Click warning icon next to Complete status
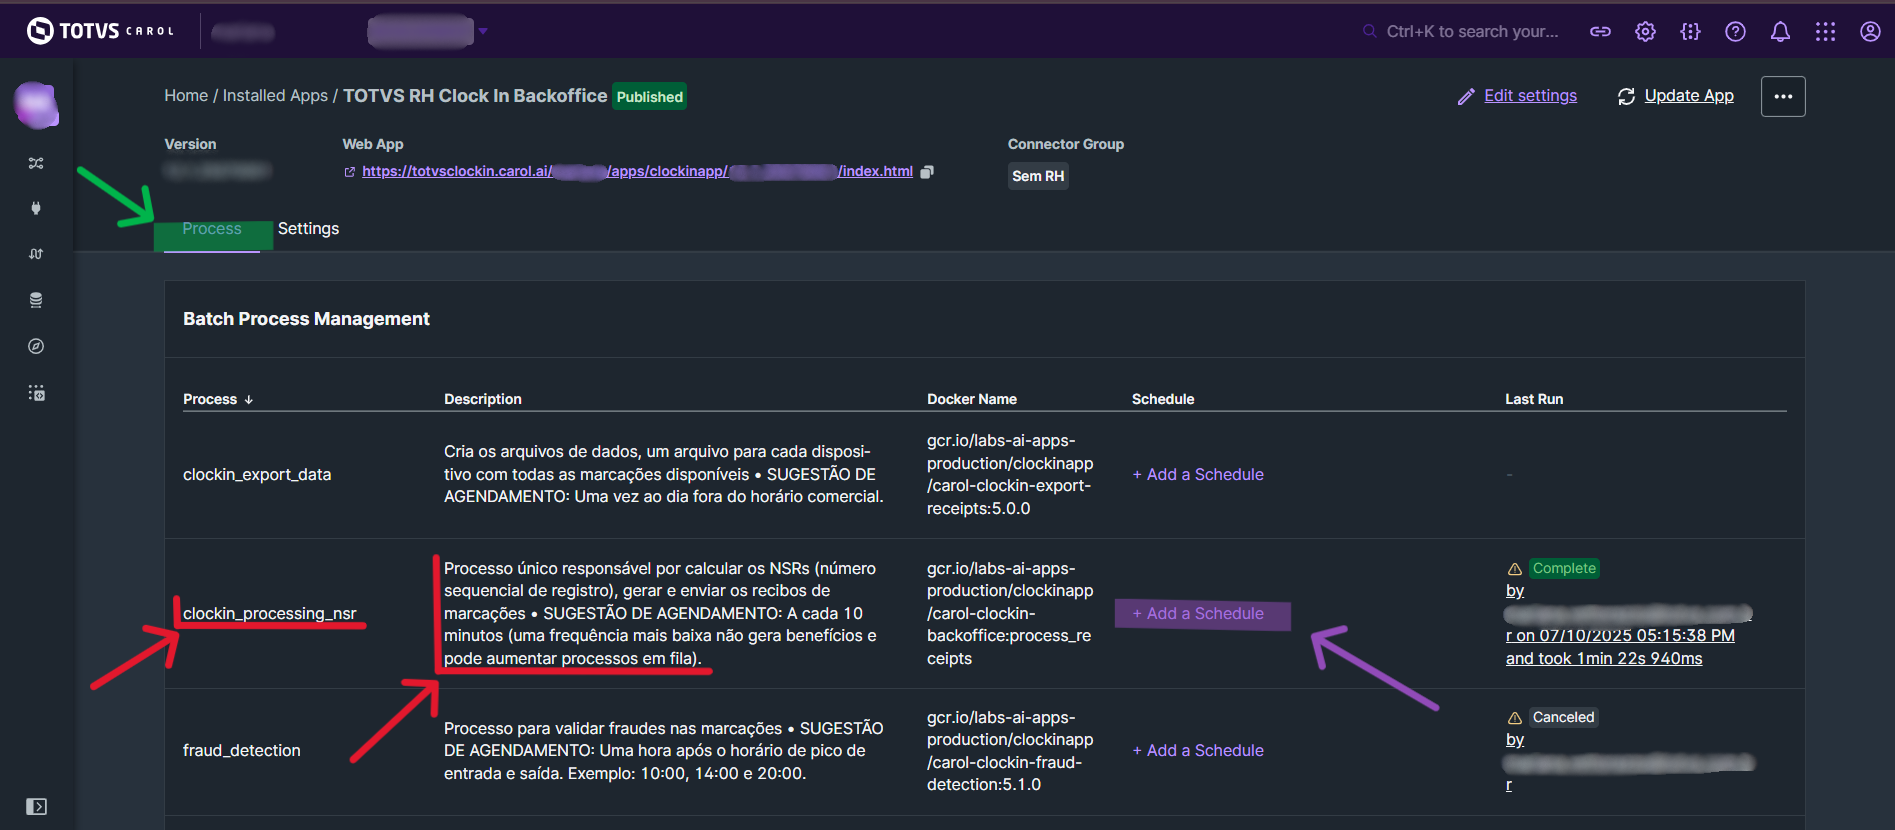Image resolution: width=1895 pixels, height=830 pixels. click(1515, 569)
